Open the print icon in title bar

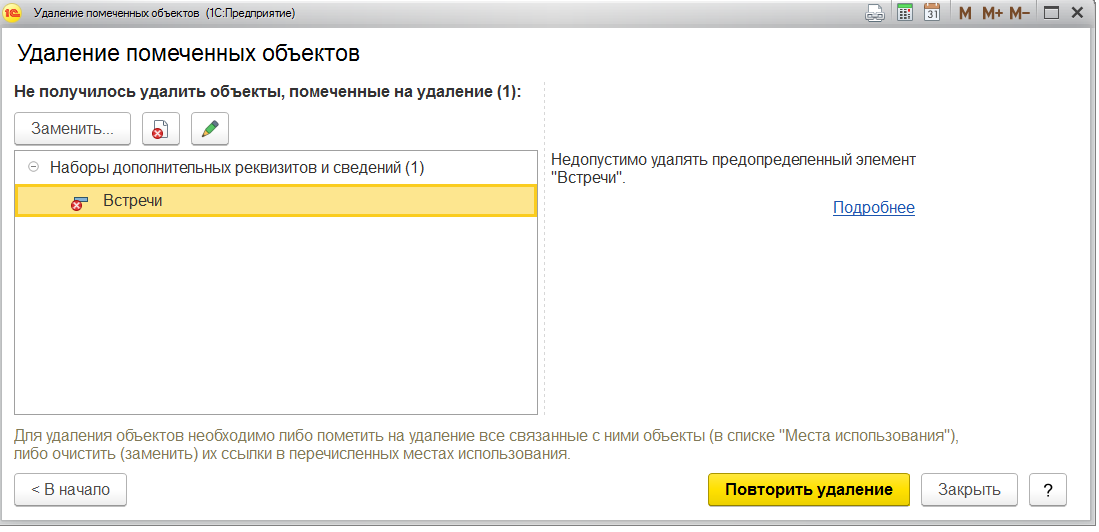tap(875, 13)
